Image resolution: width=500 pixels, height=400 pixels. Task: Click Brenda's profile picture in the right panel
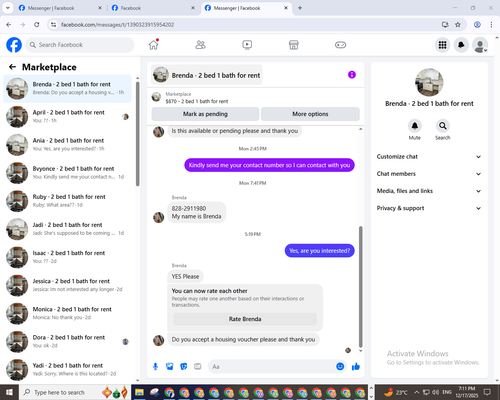coord(429,82)
